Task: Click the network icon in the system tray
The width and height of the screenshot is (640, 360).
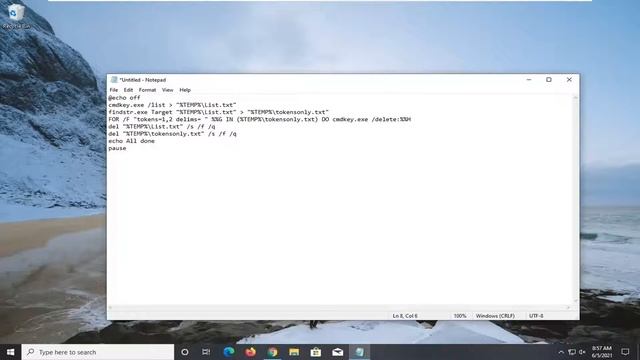Action: (x=572, y=352)
